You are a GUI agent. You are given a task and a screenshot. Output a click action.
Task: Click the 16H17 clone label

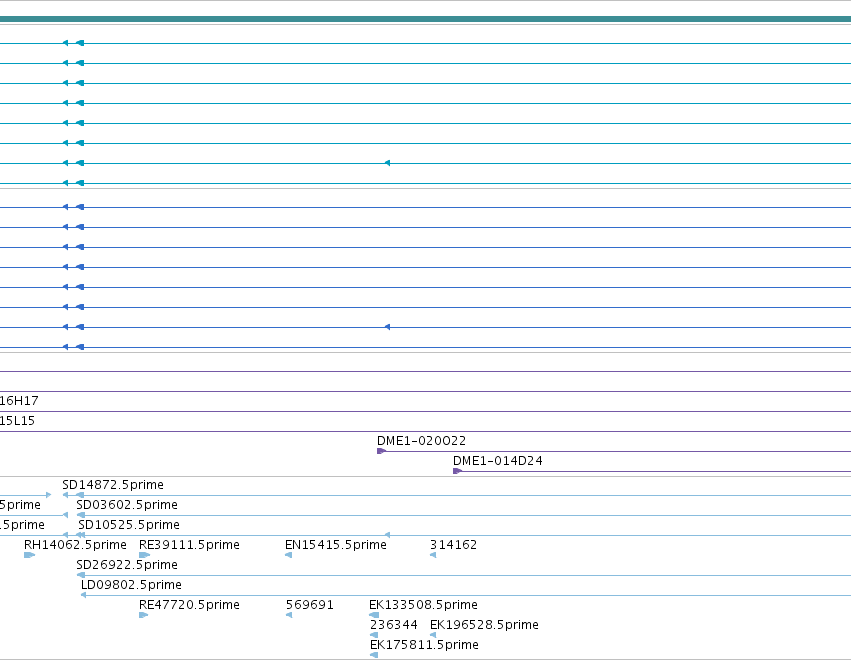(x=19, y=401)
